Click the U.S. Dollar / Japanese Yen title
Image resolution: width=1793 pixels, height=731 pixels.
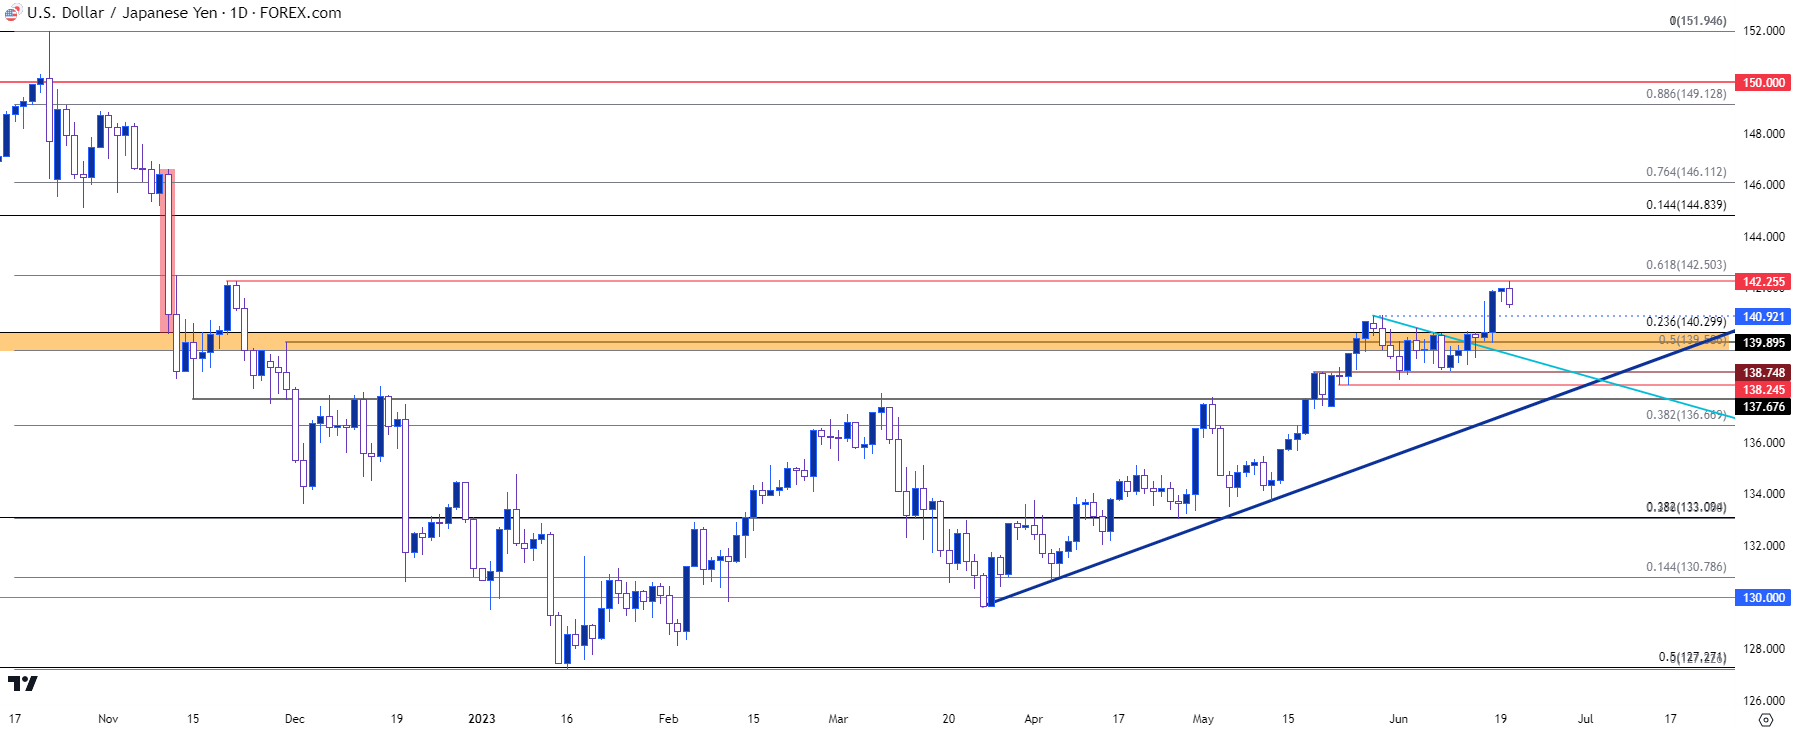click(x=122, y=13)
